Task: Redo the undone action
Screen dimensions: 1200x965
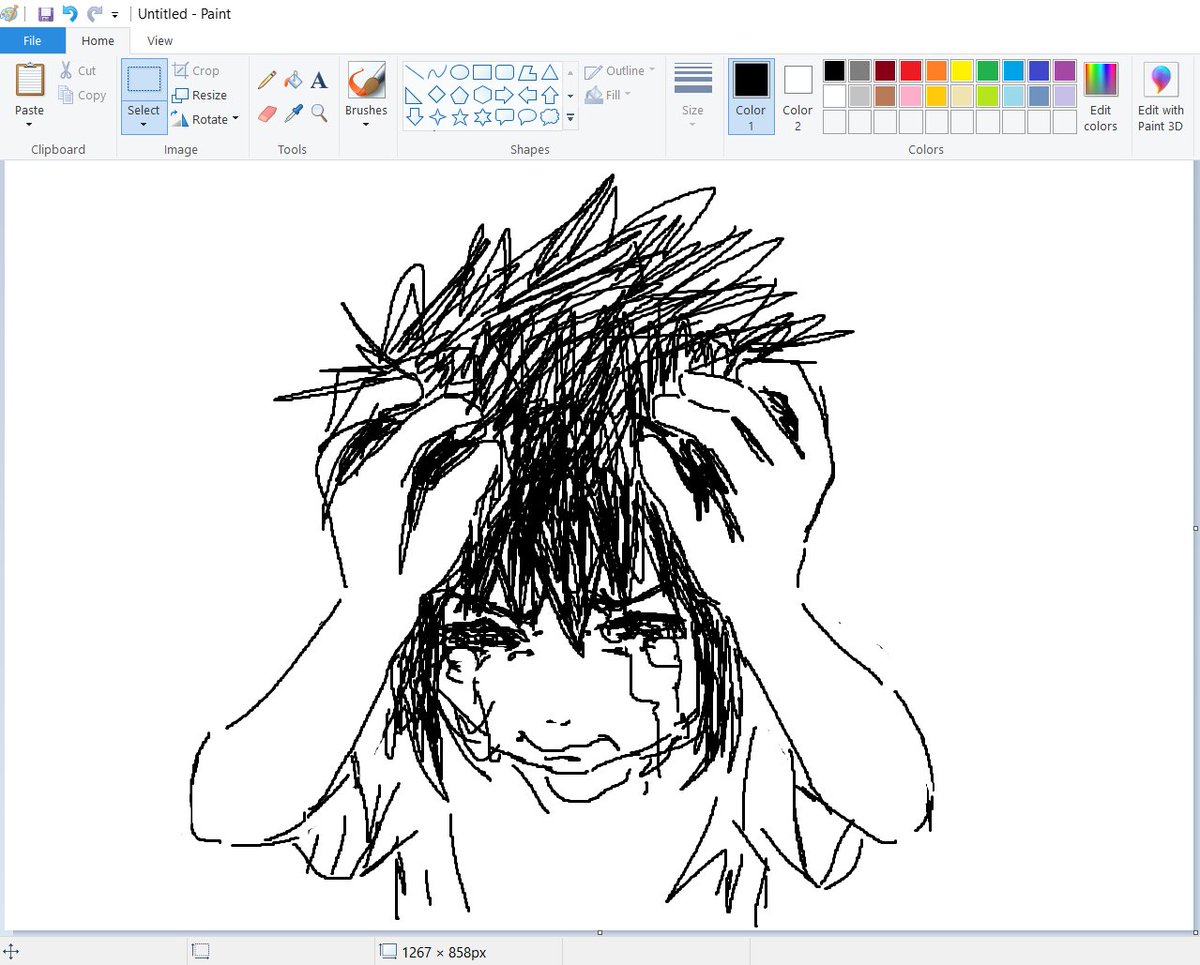Action: coord(95,14)
